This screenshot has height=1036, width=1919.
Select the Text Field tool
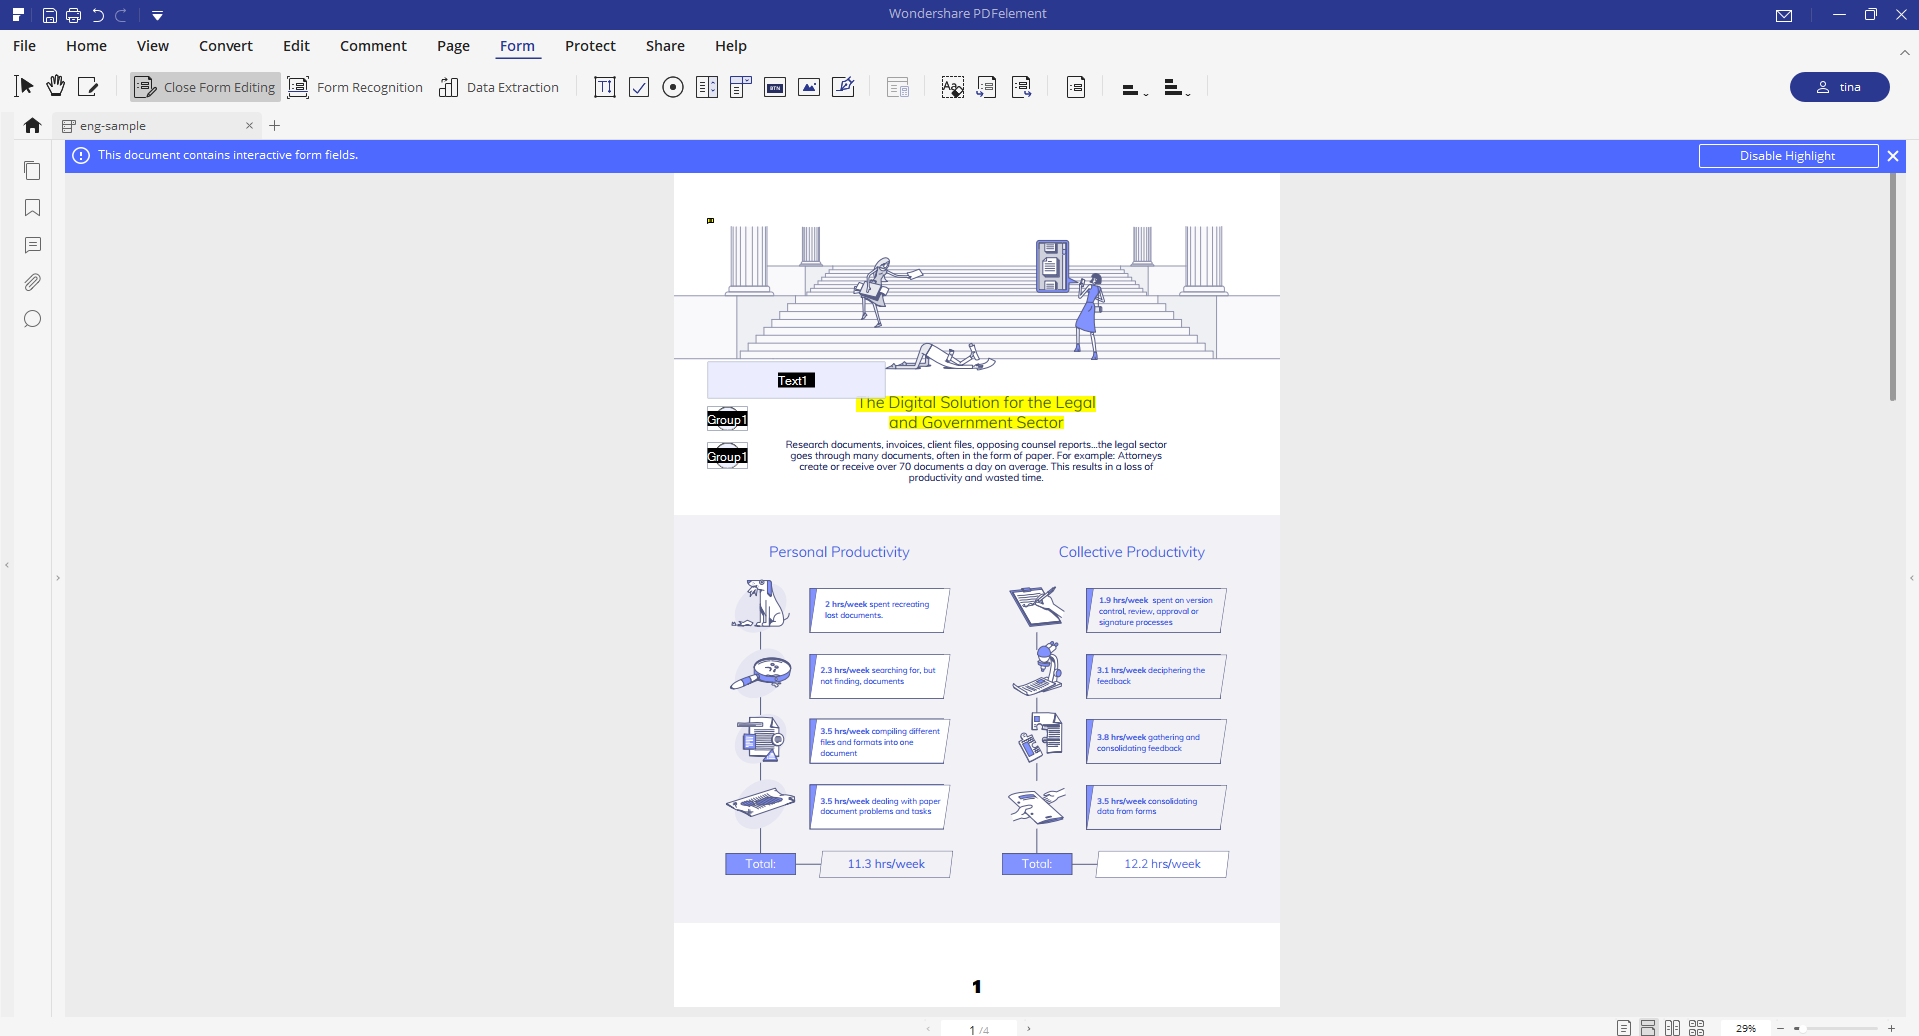coord(604,87)
